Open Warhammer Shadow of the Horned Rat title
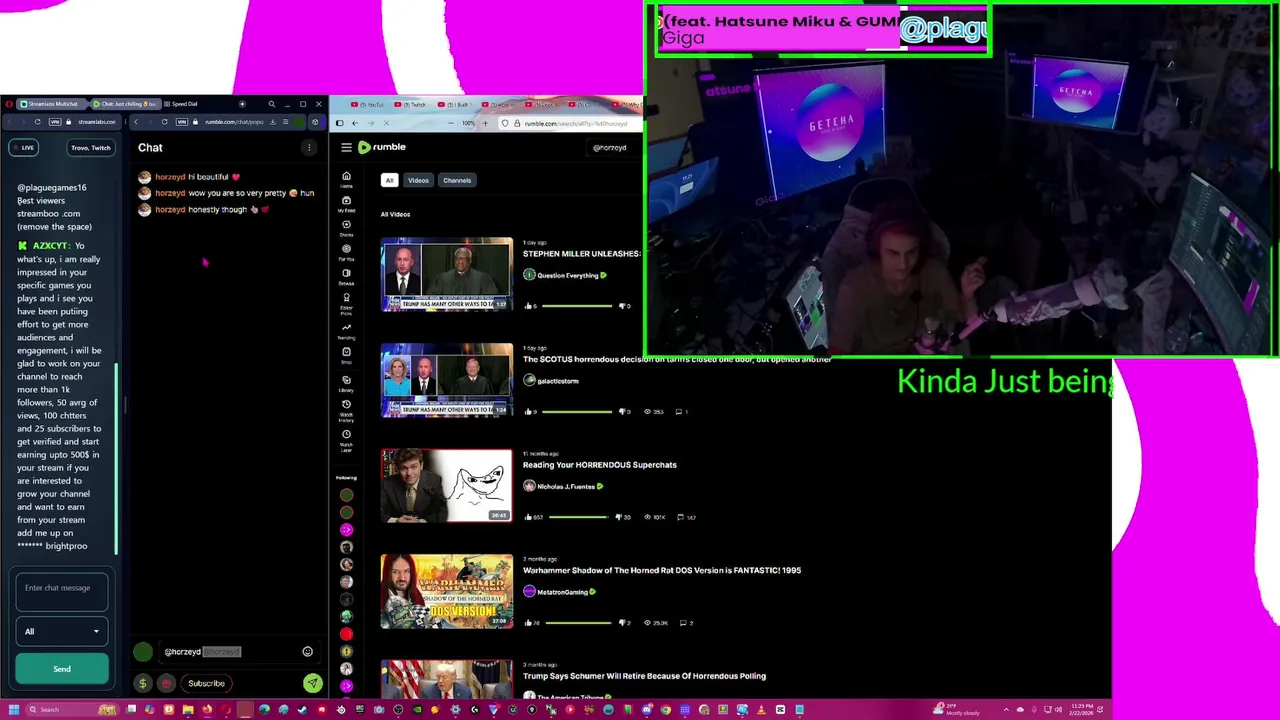1280x720 pixels. click(x=662, y=570)
